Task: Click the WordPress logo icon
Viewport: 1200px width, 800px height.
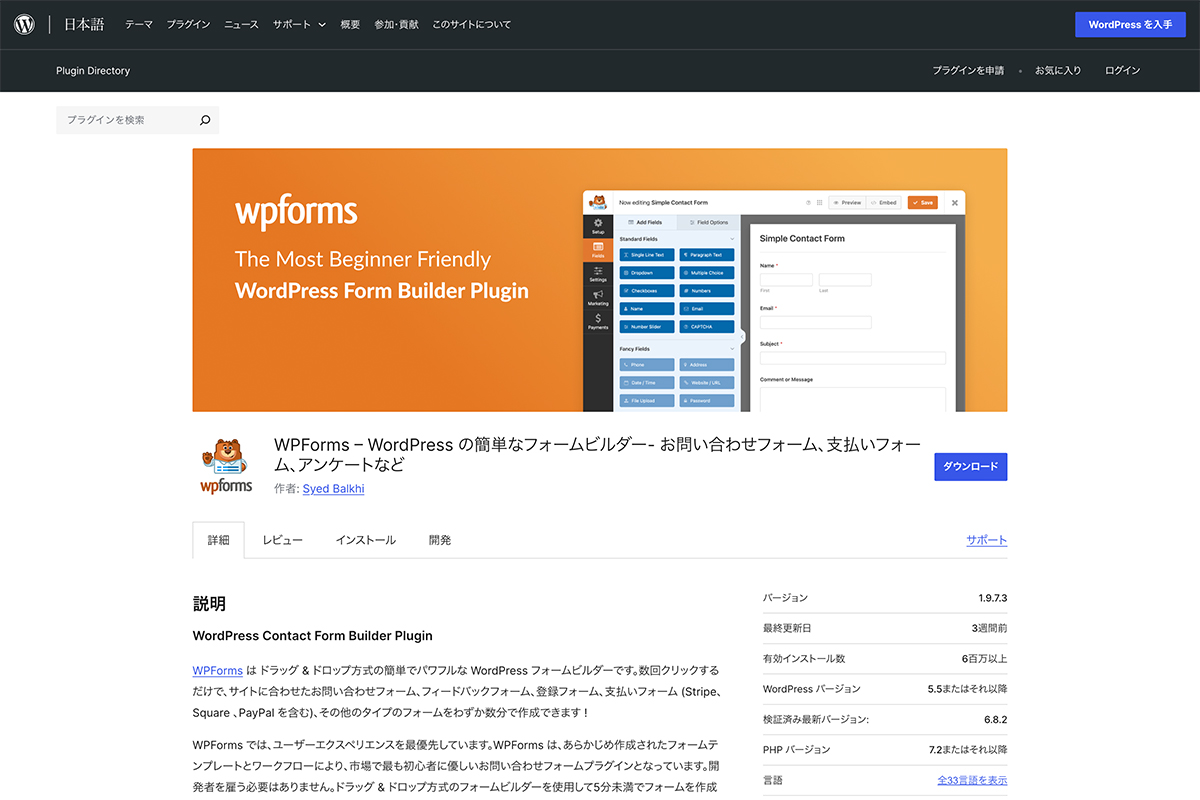Action: click(24, 24)
